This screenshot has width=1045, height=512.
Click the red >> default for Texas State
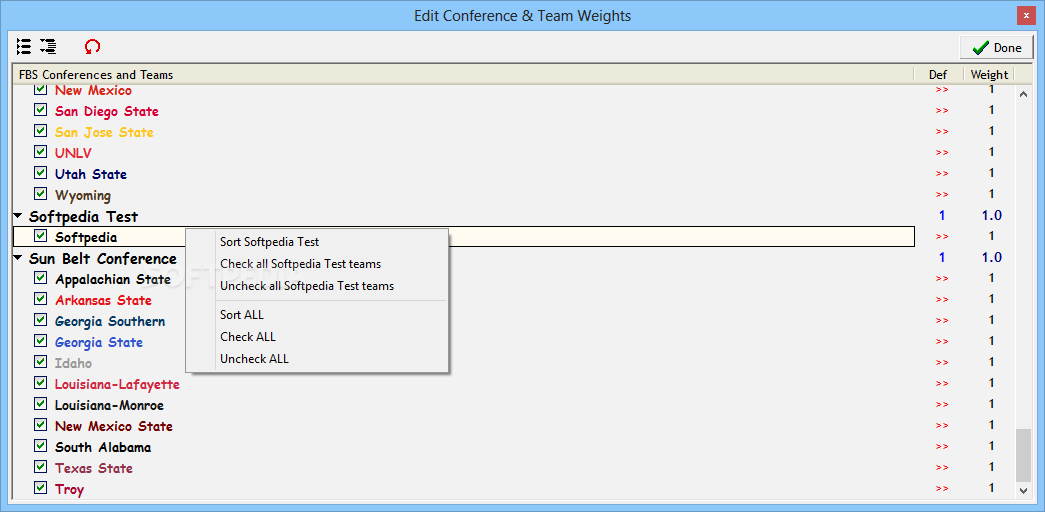(942, 467)
